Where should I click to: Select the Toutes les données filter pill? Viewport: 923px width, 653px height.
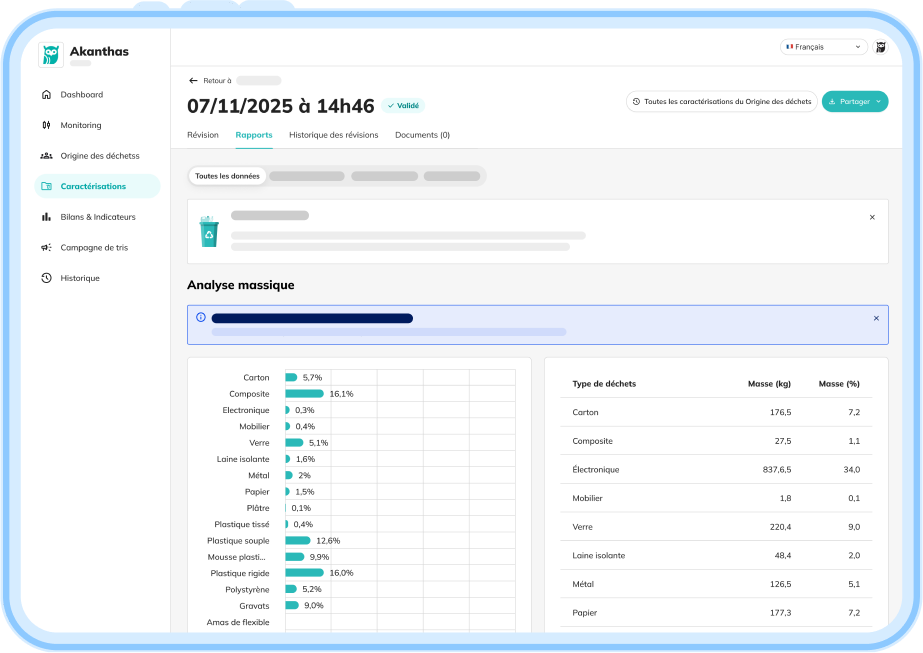tap(227, 176)
